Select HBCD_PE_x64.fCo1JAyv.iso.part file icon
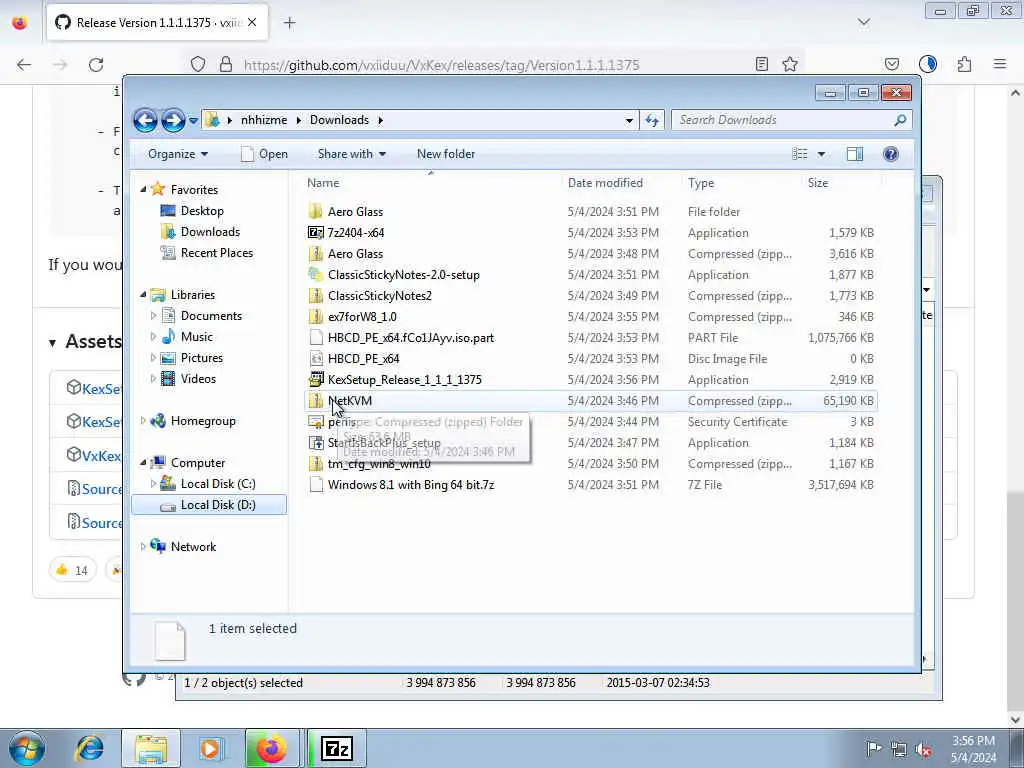 coord(316,338)
